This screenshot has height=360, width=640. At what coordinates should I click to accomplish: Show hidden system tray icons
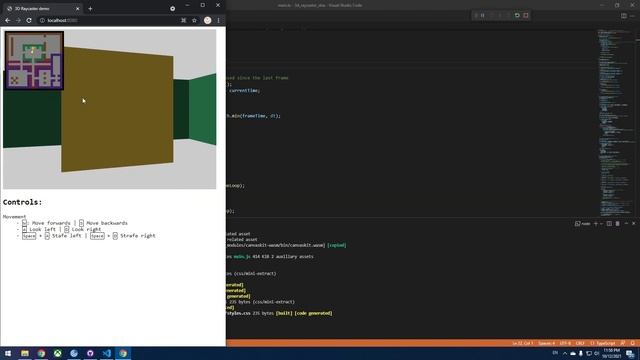click(565, 353)
